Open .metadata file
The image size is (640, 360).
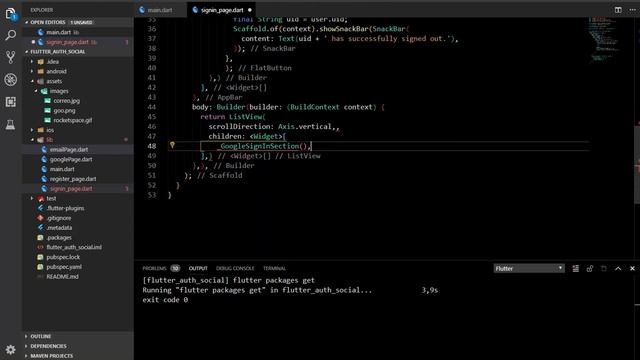coord(78,228)
